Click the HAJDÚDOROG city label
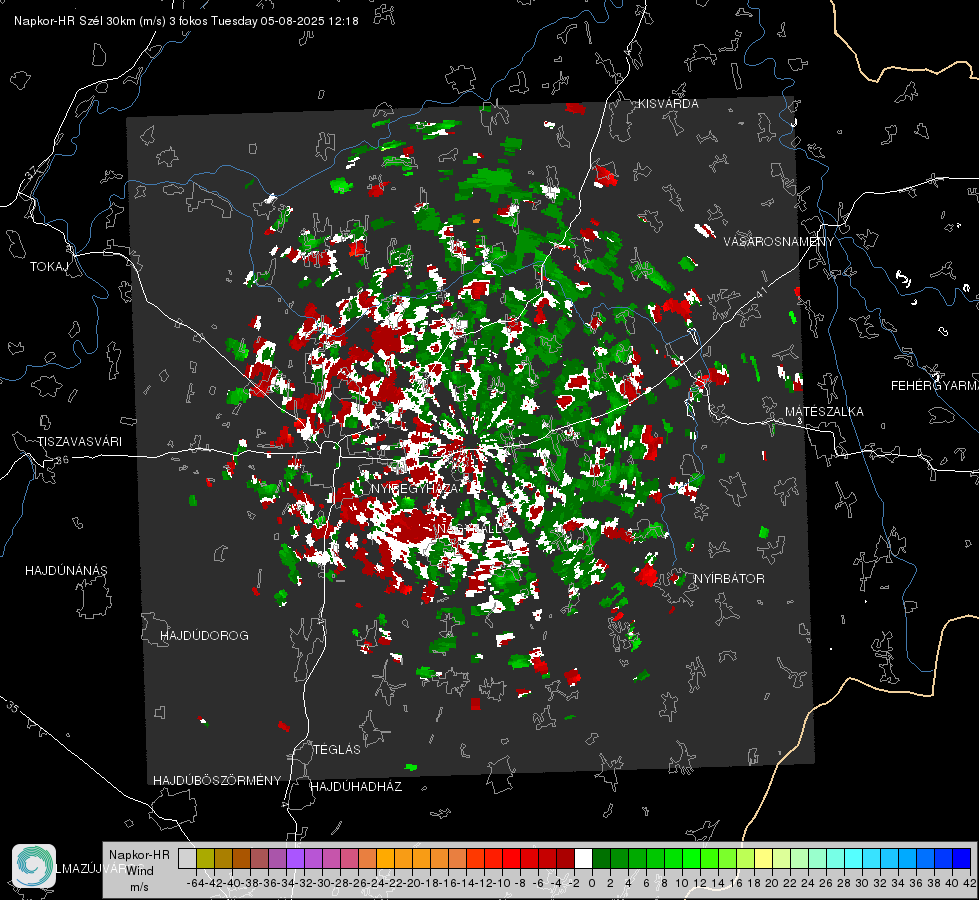Screen dimensions: 979x900 [204, 636]
